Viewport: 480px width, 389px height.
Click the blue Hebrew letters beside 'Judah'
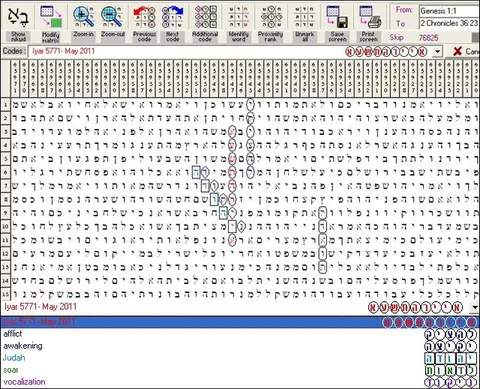pos(451,358)
